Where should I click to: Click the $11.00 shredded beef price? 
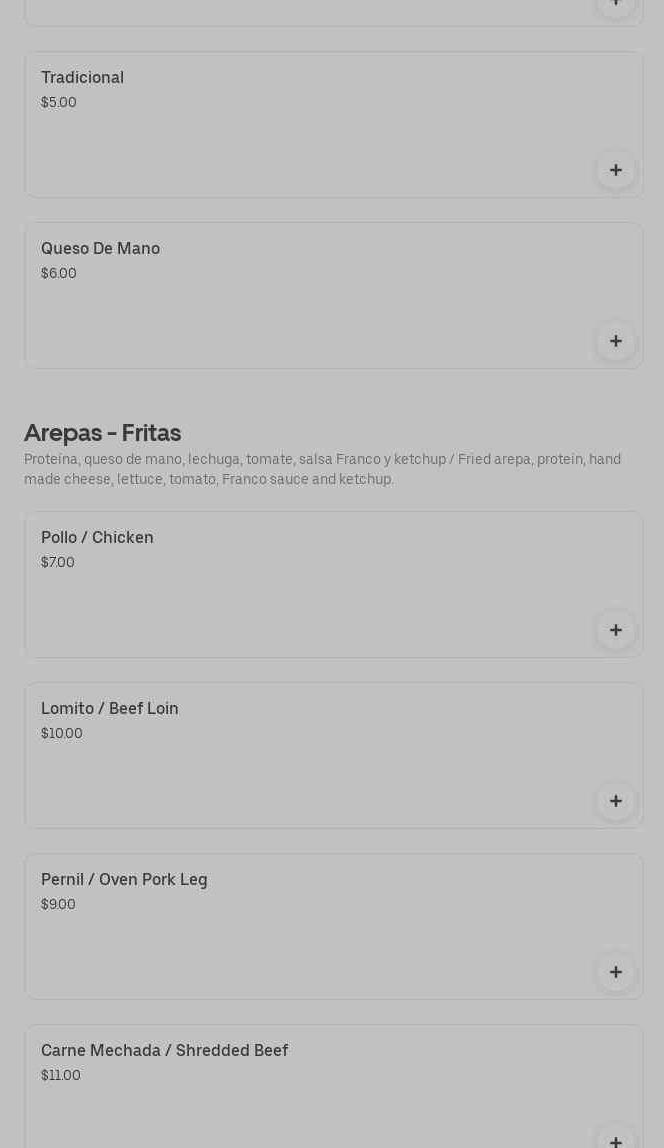[61, 1076]
